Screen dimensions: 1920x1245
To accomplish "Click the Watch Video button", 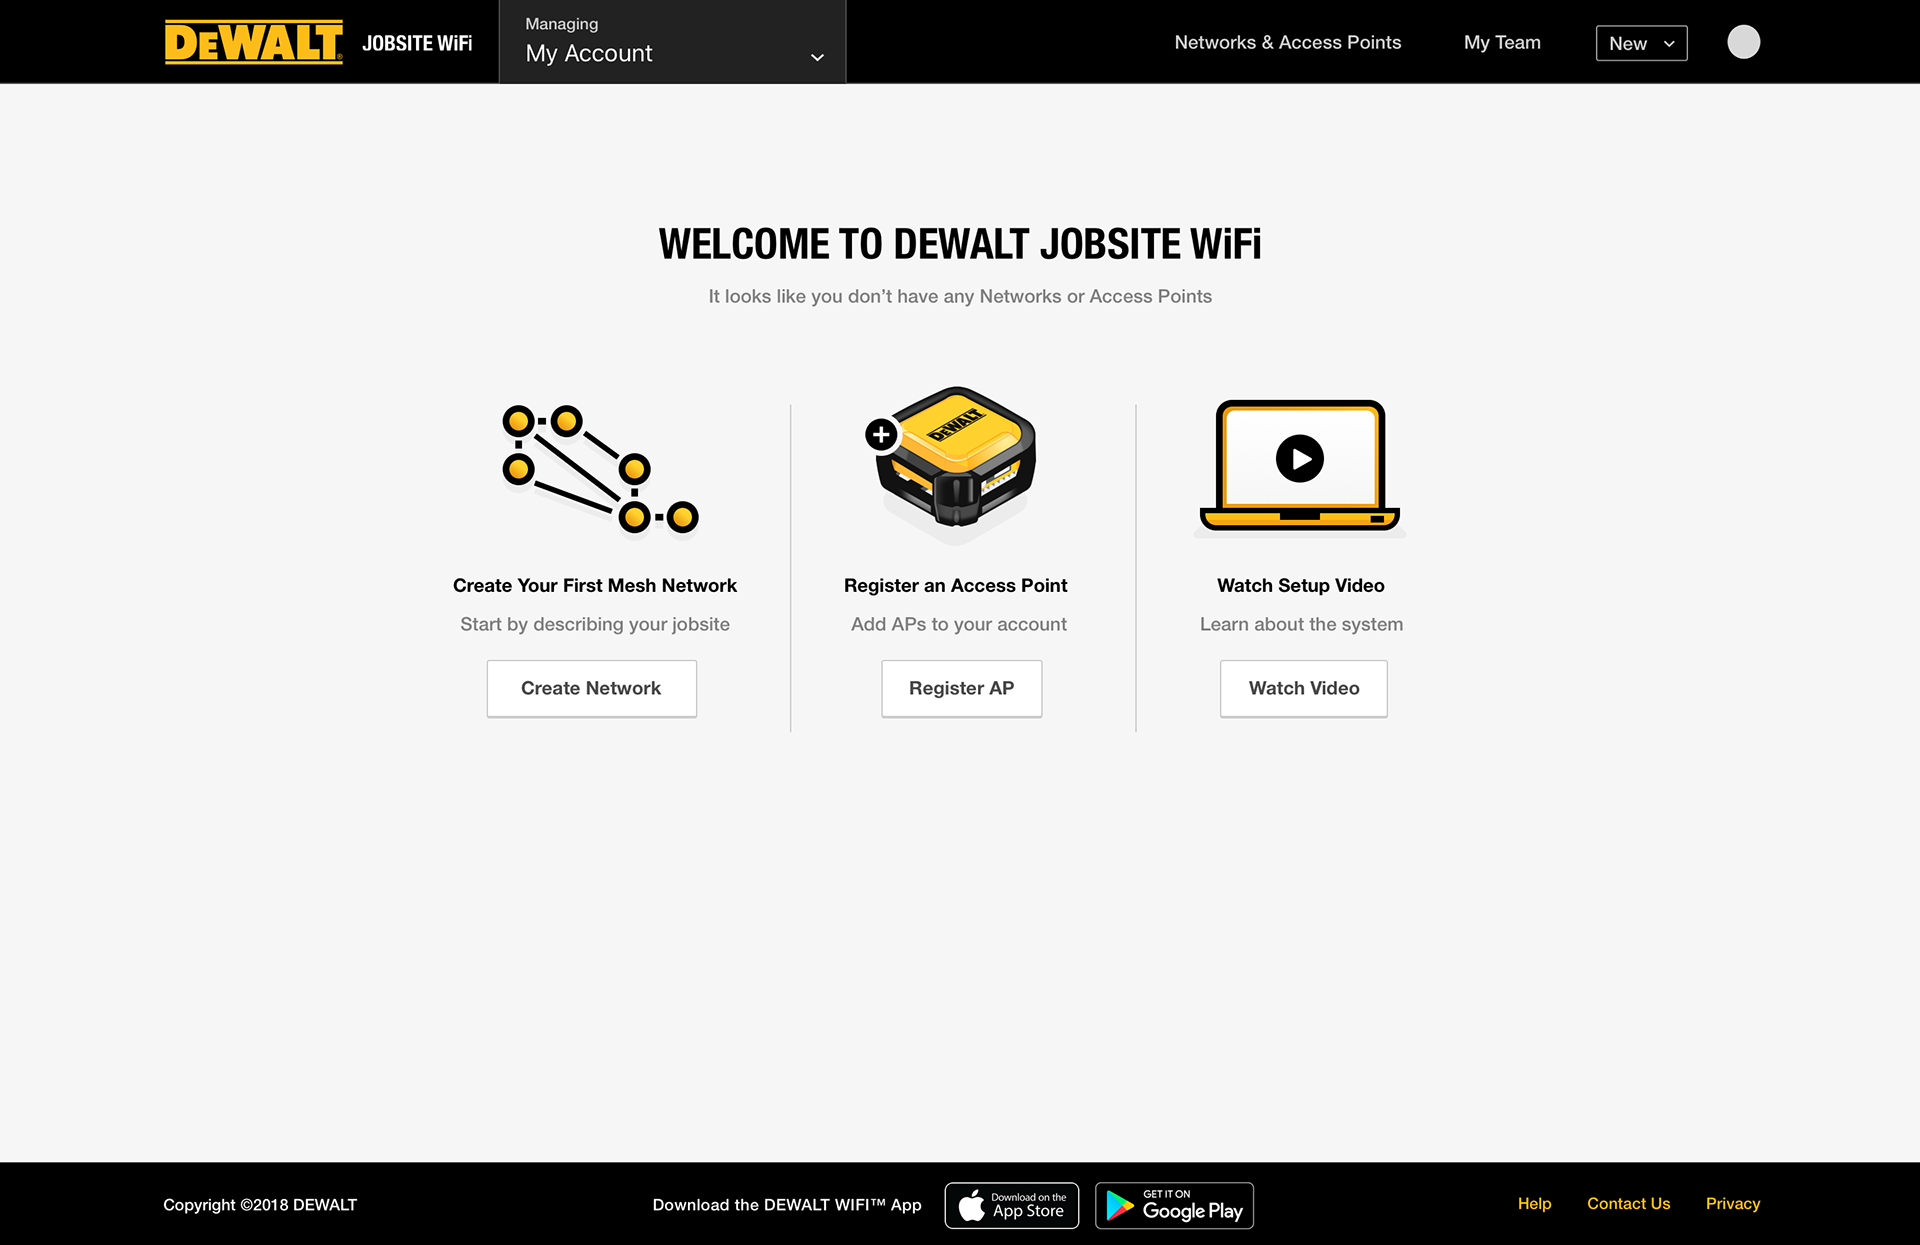I will [1303, 688].
